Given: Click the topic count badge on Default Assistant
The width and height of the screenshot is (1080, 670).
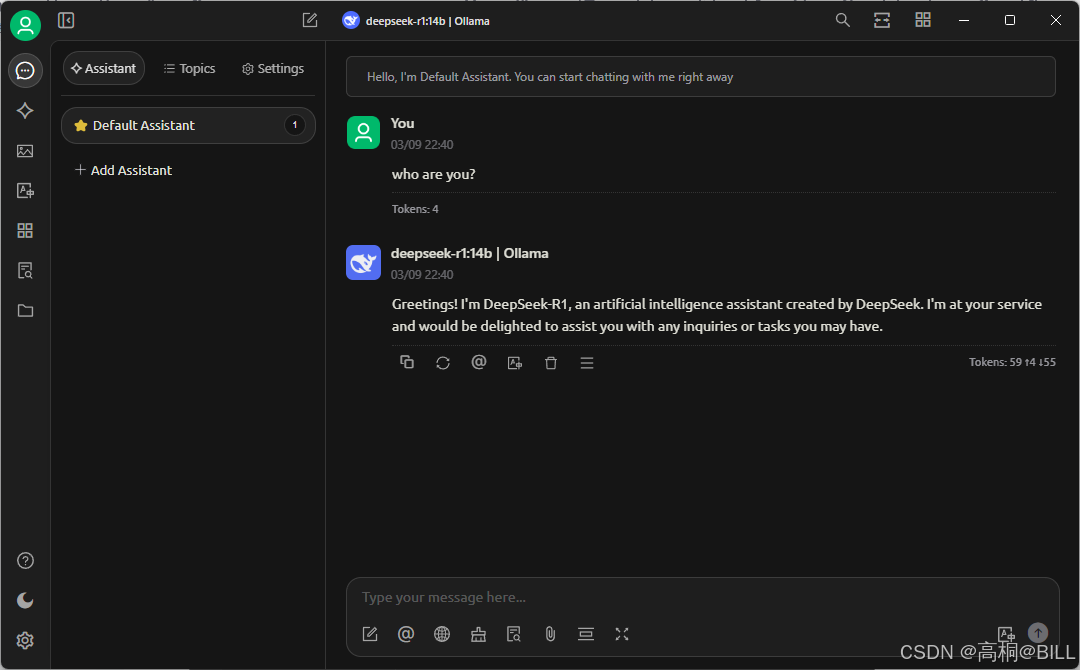Looking at the screenshot, I should [295, 125].
